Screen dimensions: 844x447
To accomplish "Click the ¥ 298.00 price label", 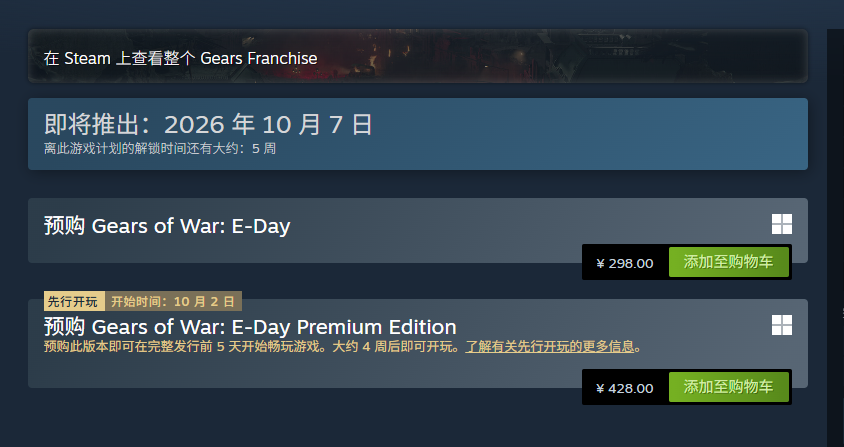I will coord(625,263).
